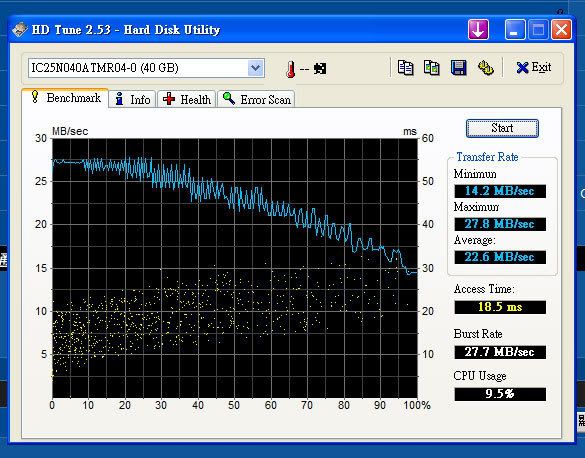Start the benchmark test
Image resolution: width=585 pixels, height=458 pixels.
click(502, 128)
